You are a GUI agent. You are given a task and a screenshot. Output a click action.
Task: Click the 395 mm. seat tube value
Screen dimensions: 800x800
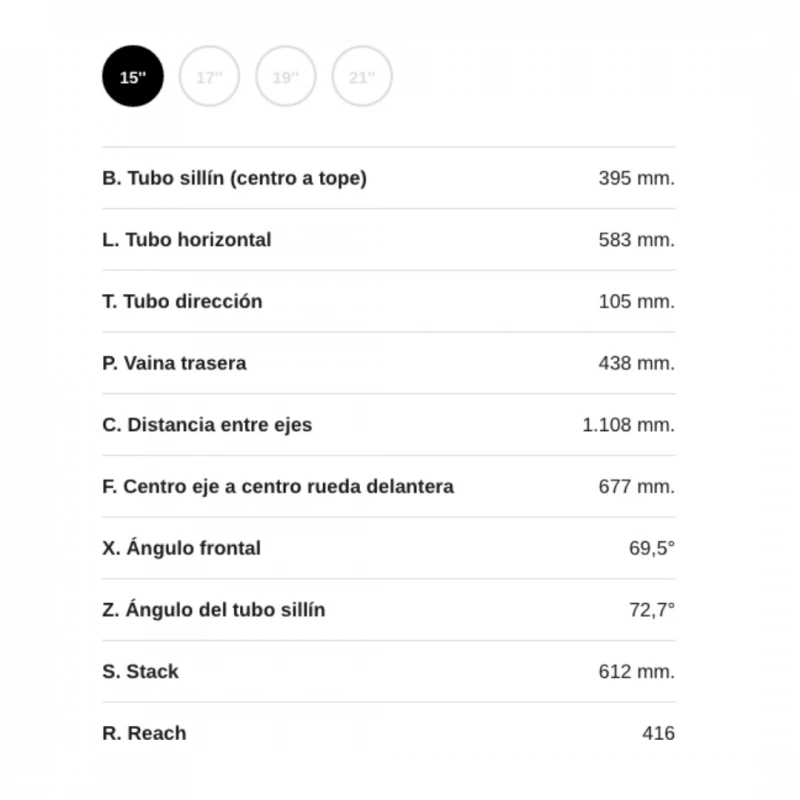click(x=636, y=178)
